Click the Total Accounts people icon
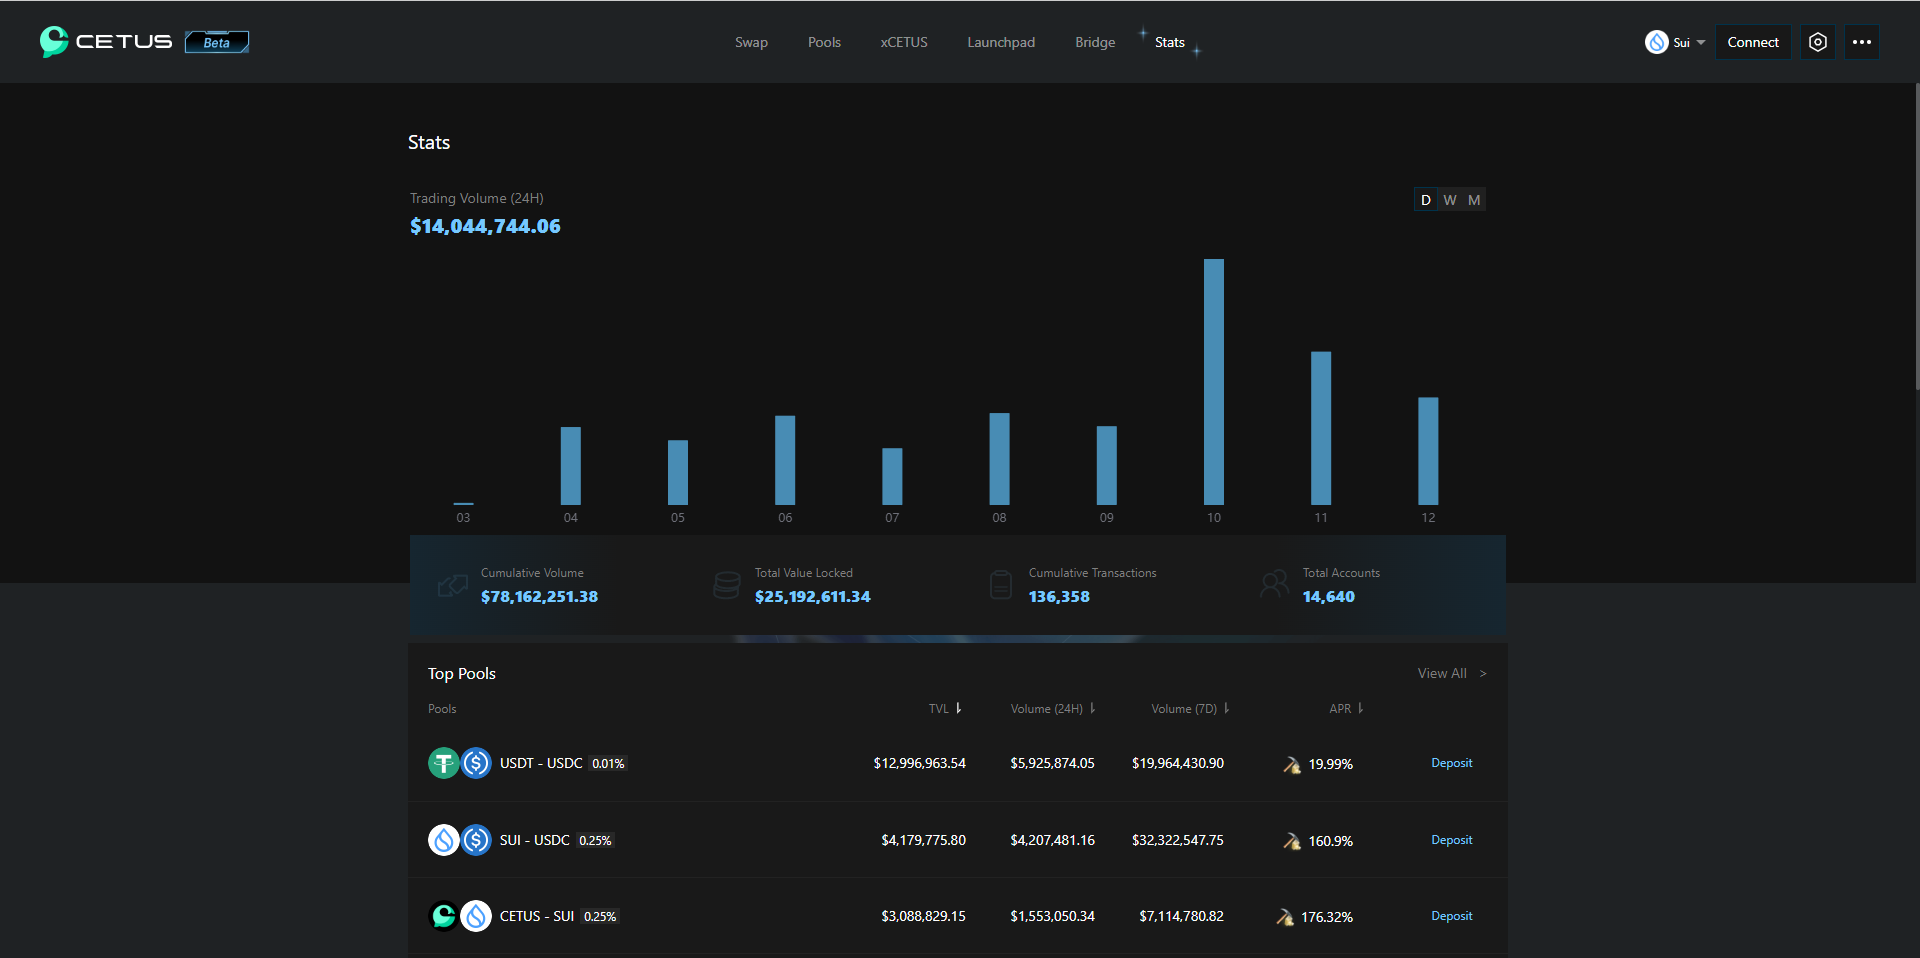 [x=1275, y=584]
